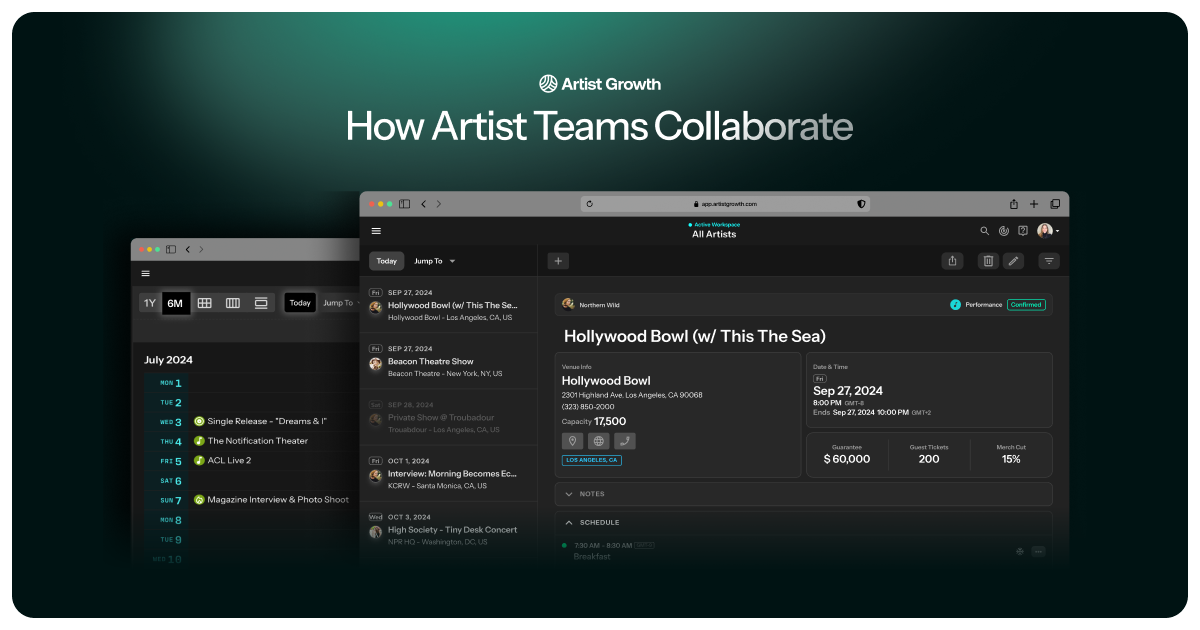This screenshot has width=1200, height=630.
Task: Go back in the calendar browser window
Action: 188,249
